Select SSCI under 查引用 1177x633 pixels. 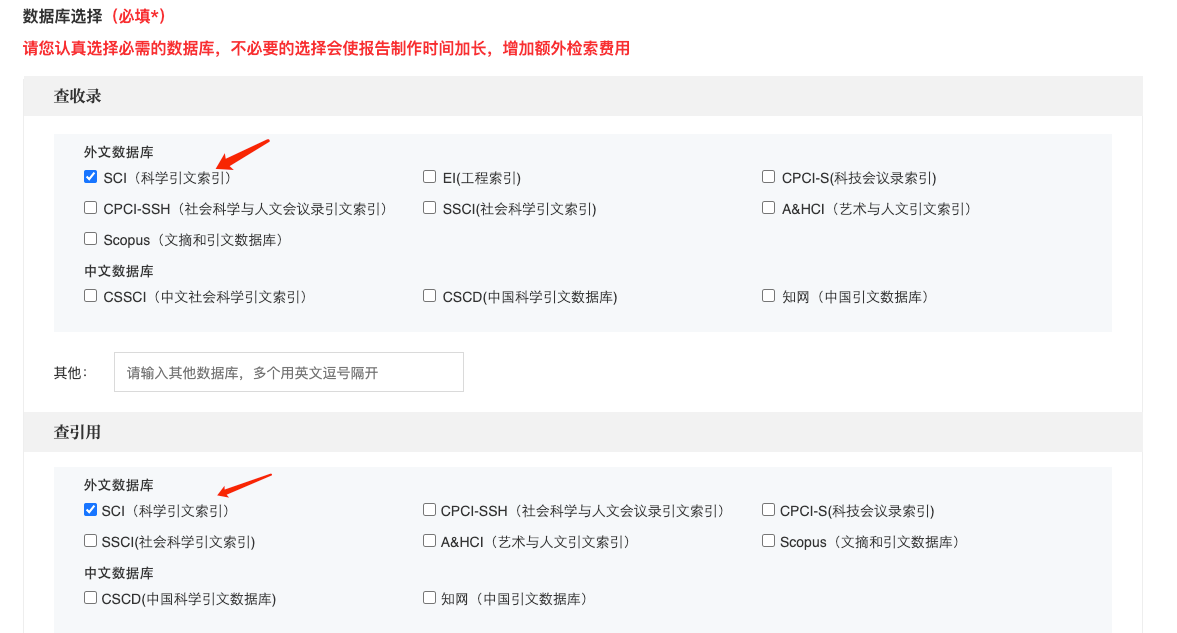(x=89, y=541)
